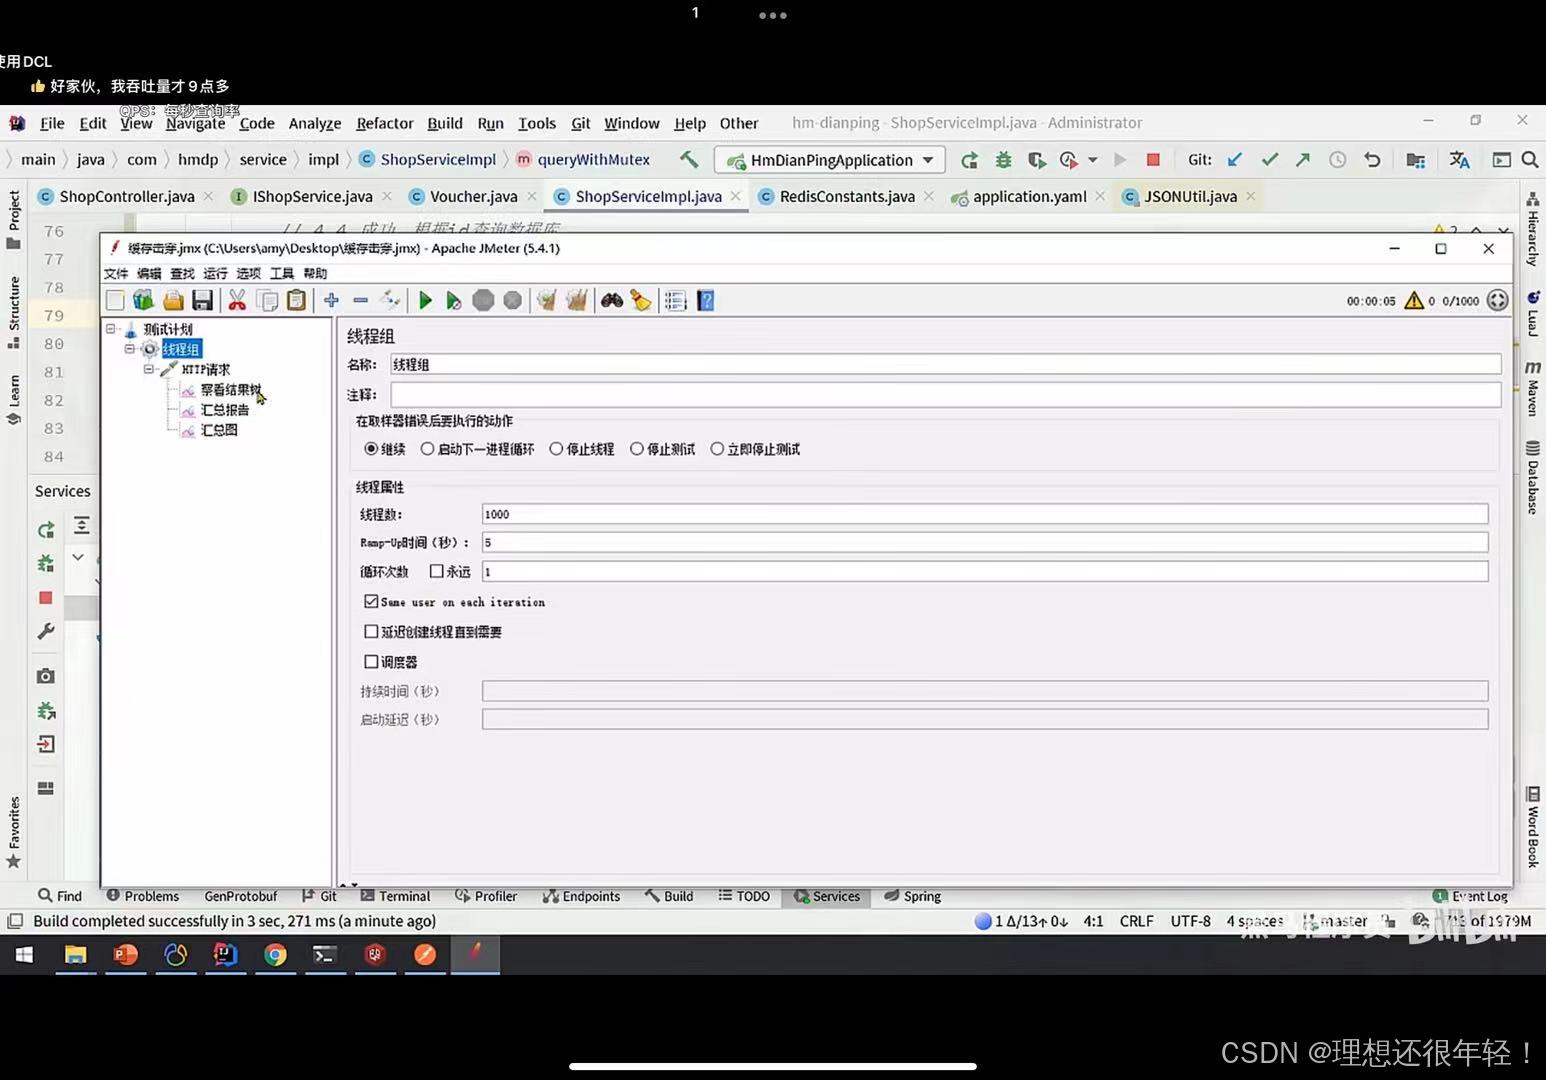Collapse the 线程组 tree node
The width and height of the screenshot is (1546, 1080).
click(x=130, y=348)
